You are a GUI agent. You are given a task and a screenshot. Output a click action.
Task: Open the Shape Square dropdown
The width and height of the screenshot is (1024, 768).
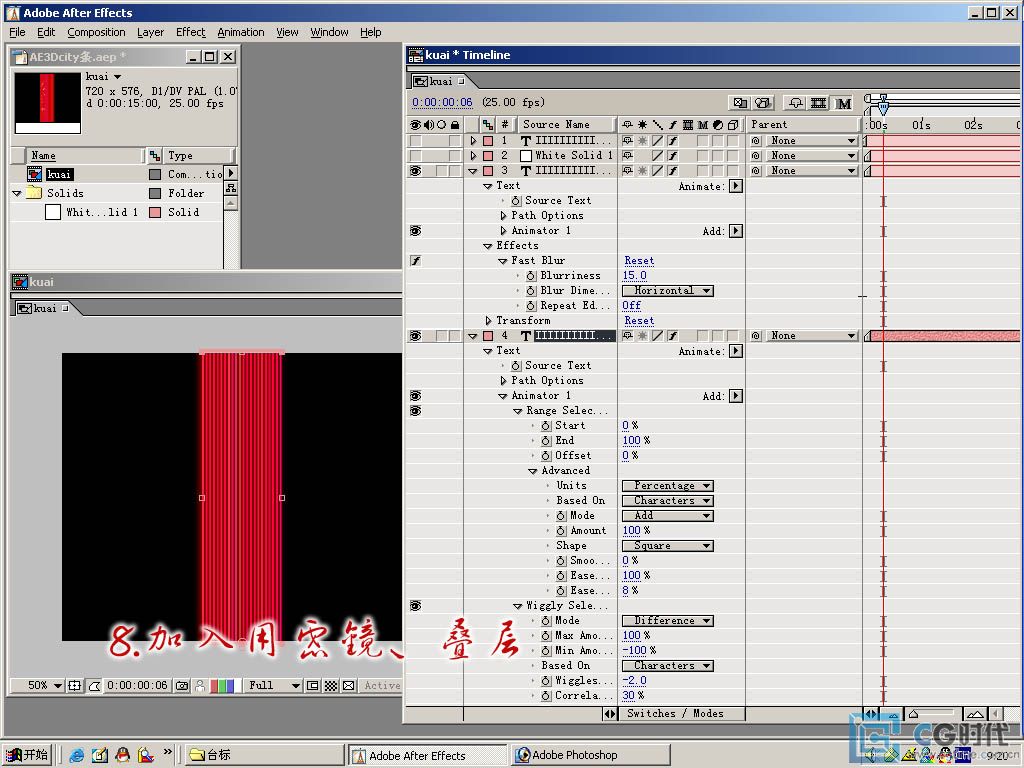coord(667,546)
